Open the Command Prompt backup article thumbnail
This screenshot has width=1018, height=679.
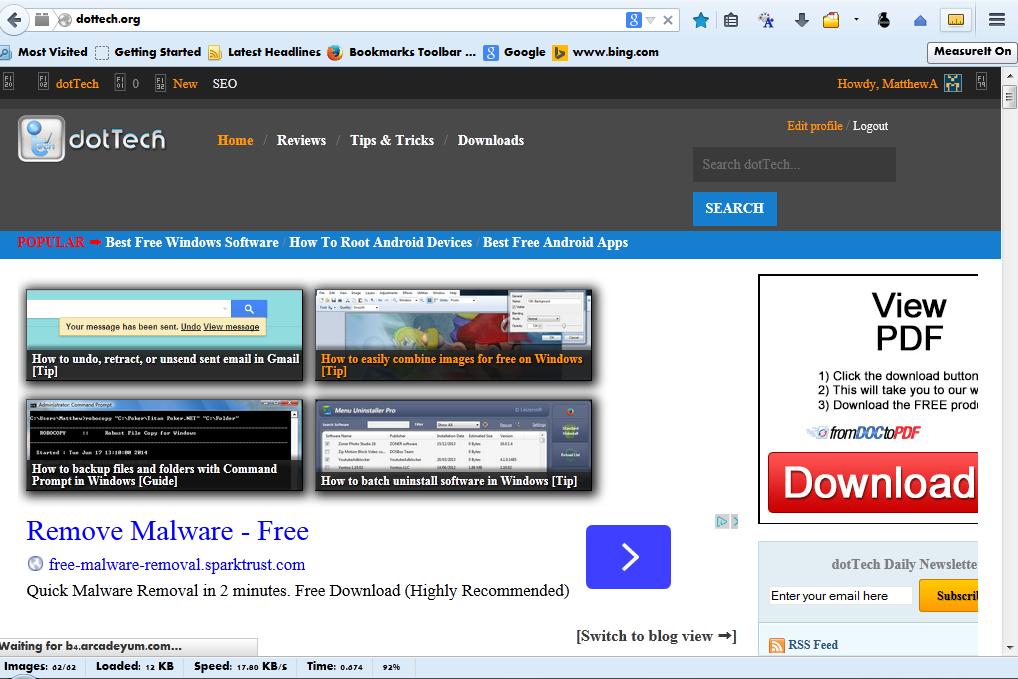click(164, 445)
